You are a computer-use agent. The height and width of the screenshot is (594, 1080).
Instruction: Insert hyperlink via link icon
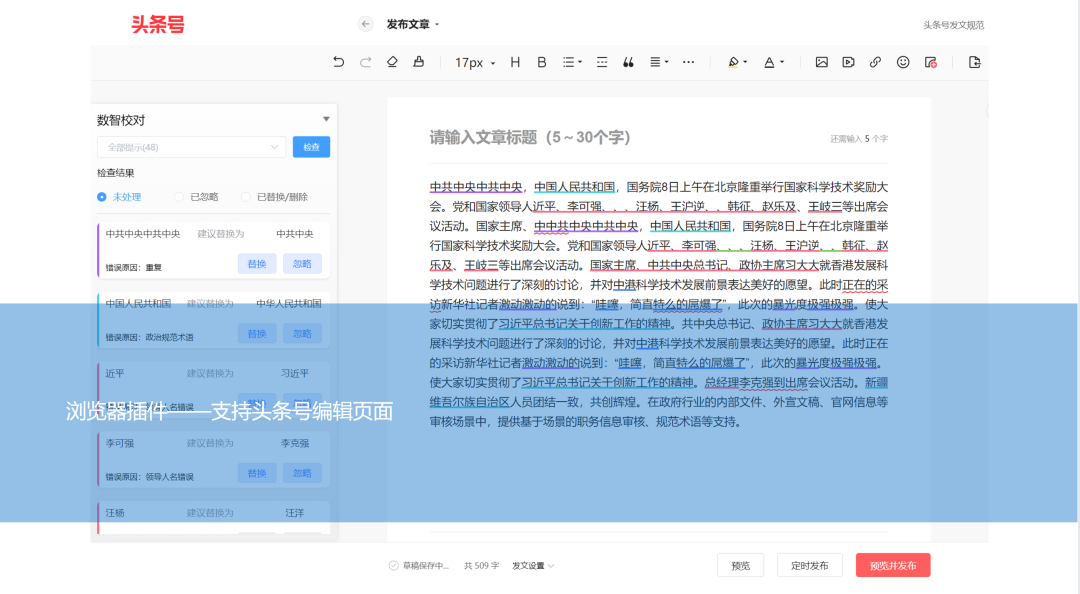coord(875,62)
